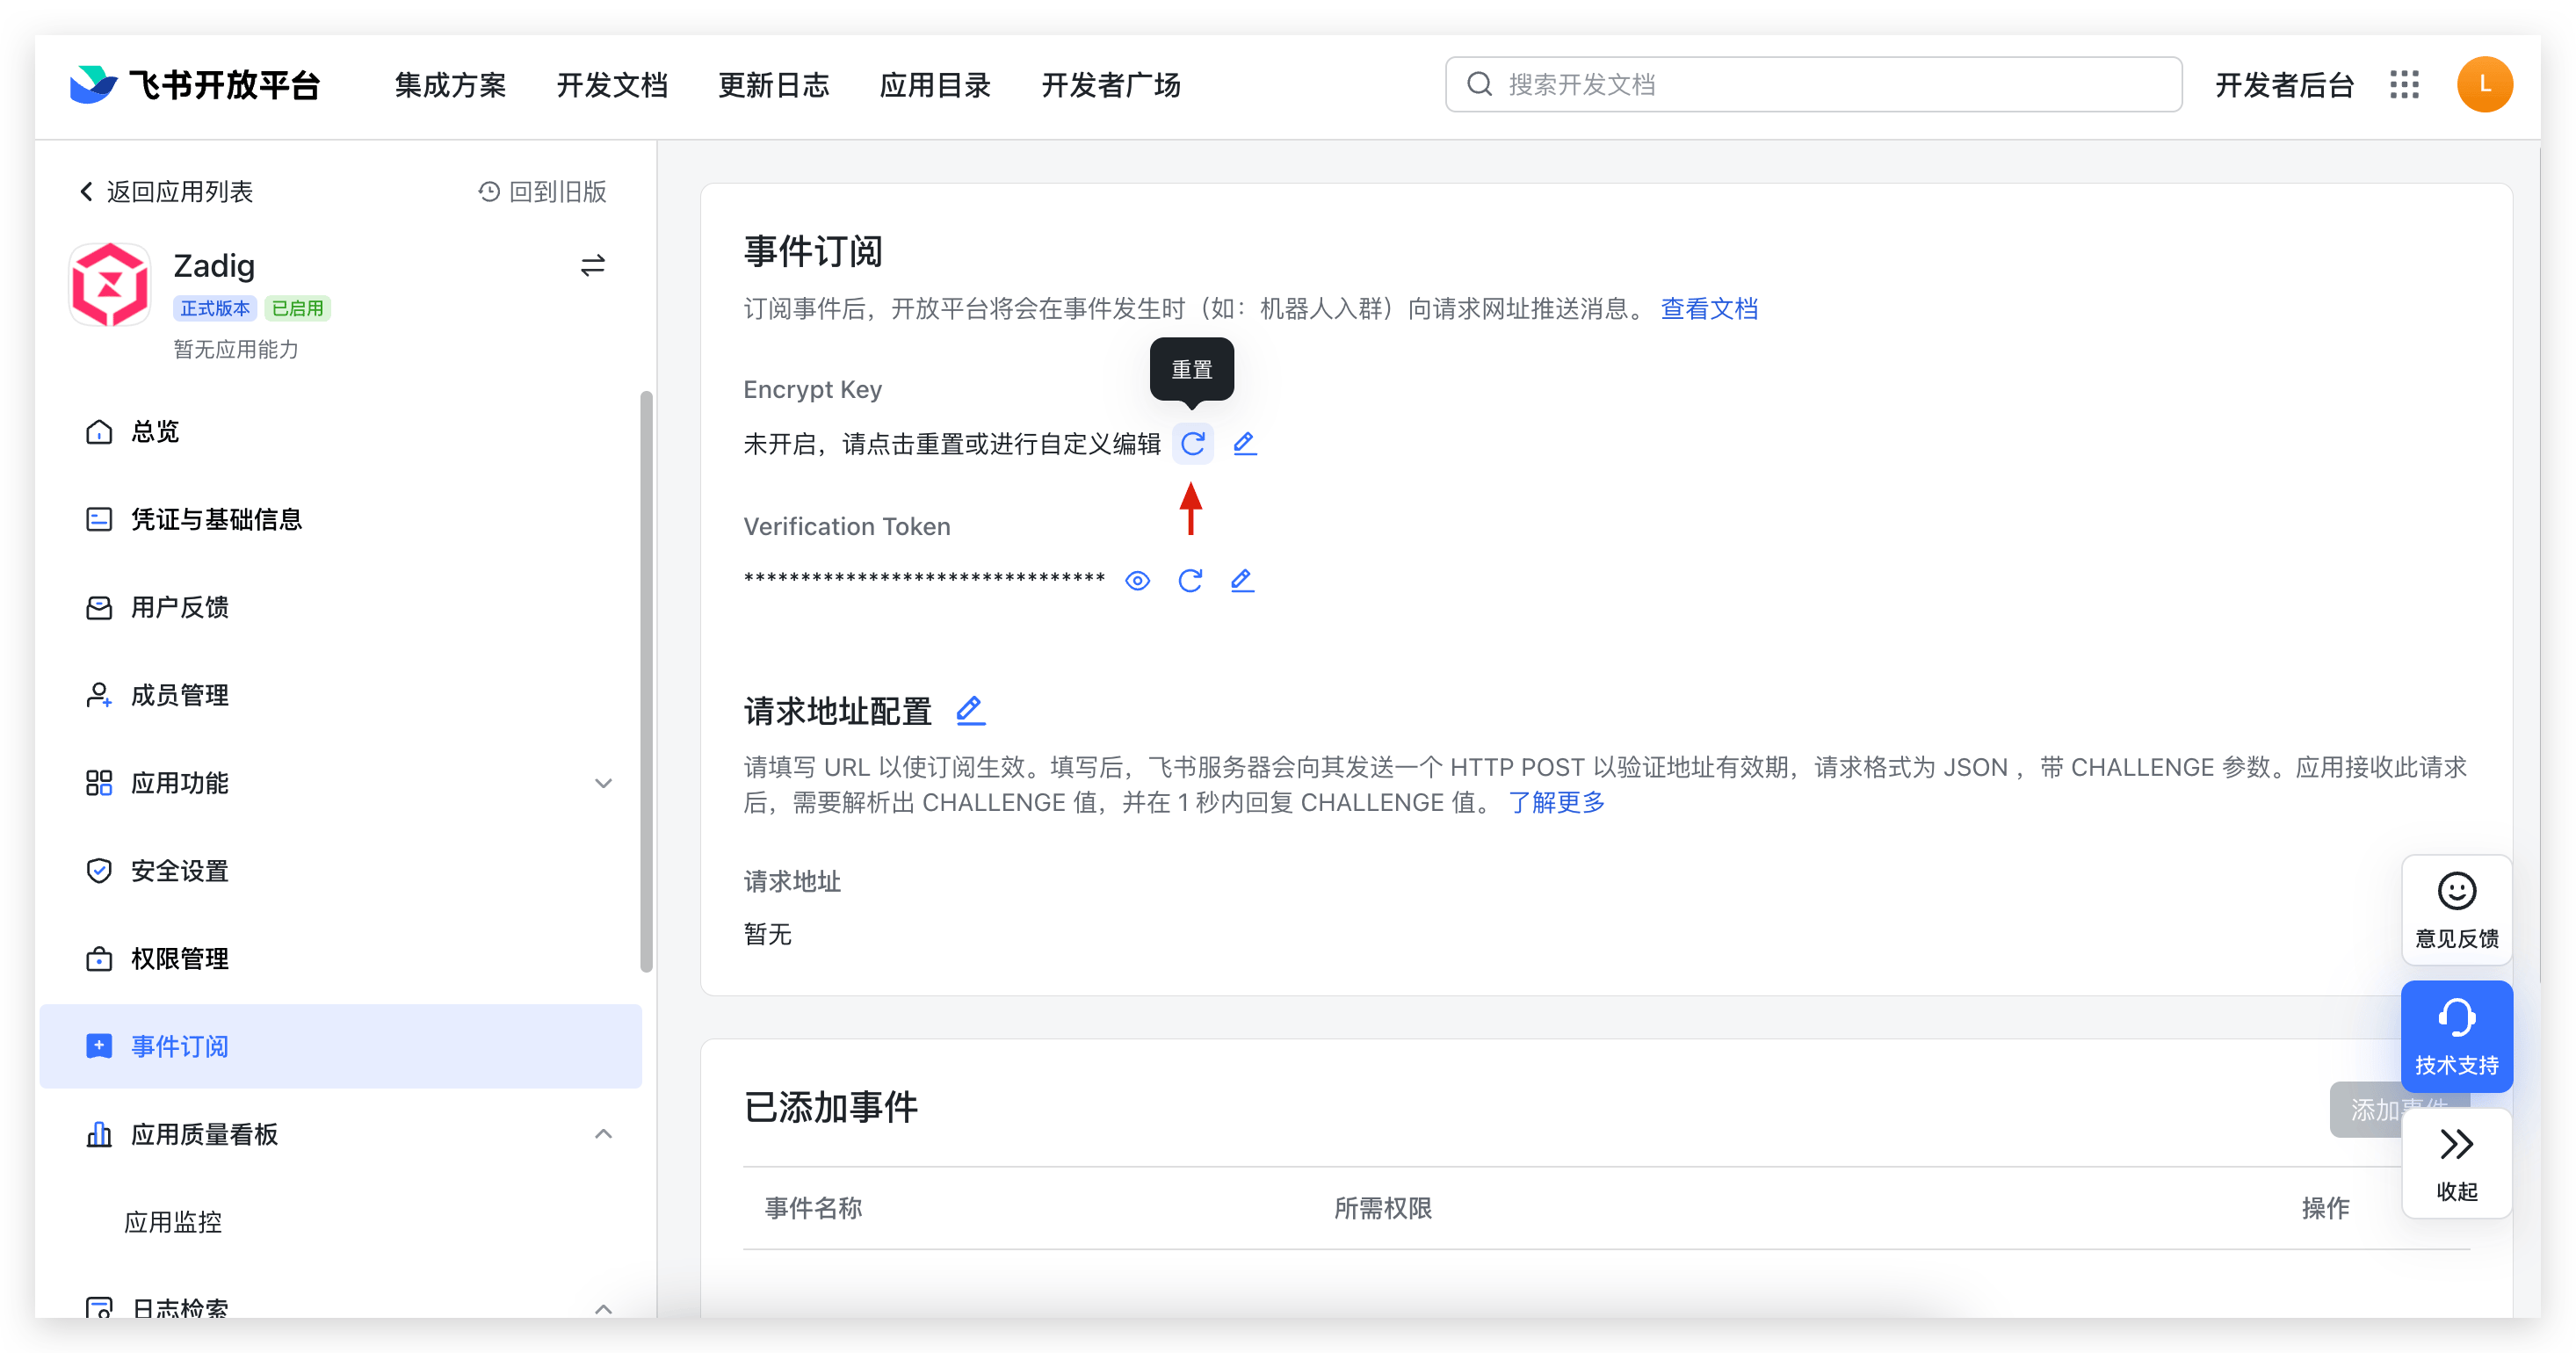
Task: Open the user avatar L
Action: click(2484, 85)
